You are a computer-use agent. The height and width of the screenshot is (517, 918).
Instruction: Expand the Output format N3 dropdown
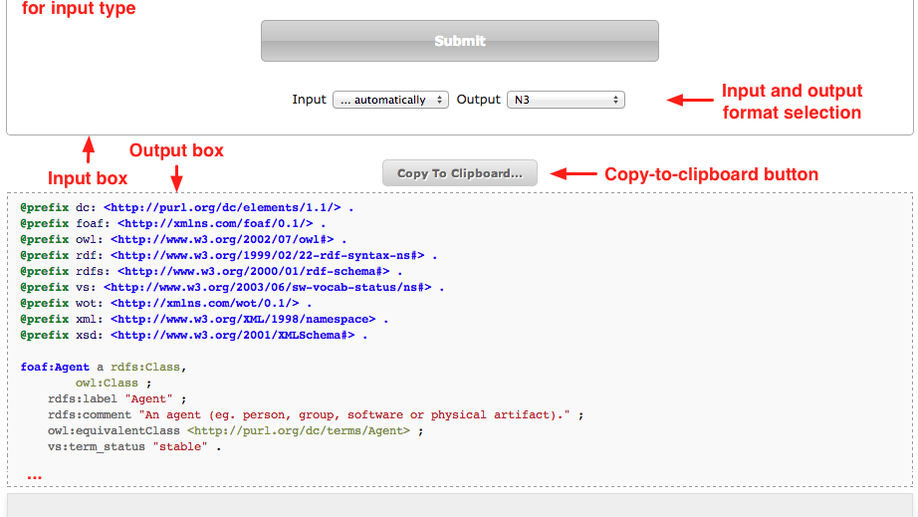(566, 100)
